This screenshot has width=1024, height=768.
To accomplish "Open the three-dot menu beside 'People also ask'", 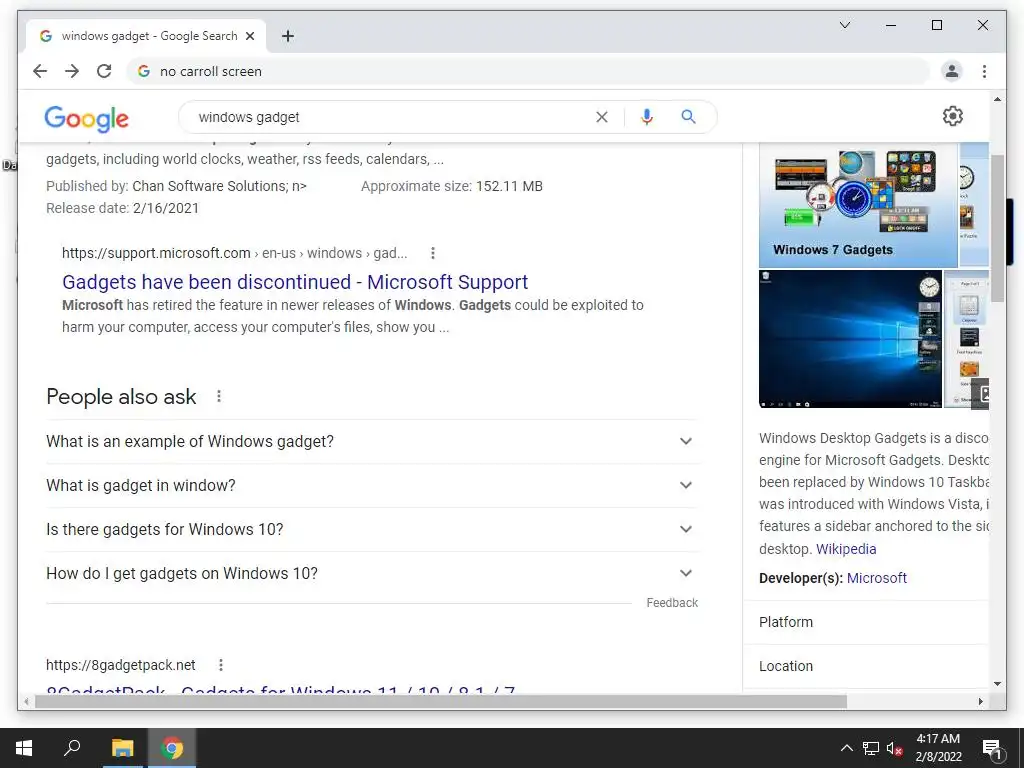I will click(219, 396).
